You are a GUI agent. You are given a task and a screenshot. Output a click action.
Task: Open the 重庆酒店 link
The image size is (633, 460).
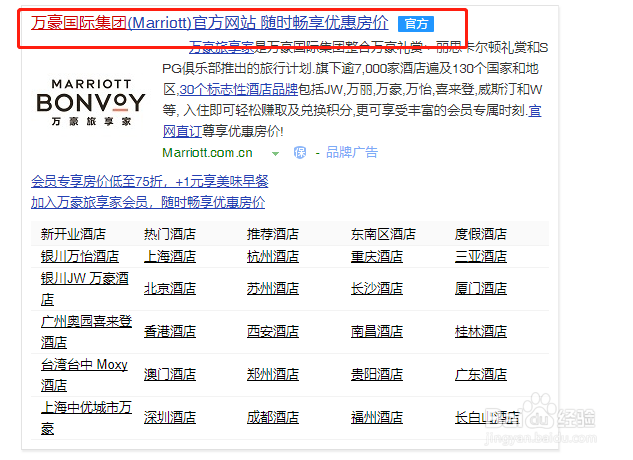pyautogui.click(x=377, y=256)
